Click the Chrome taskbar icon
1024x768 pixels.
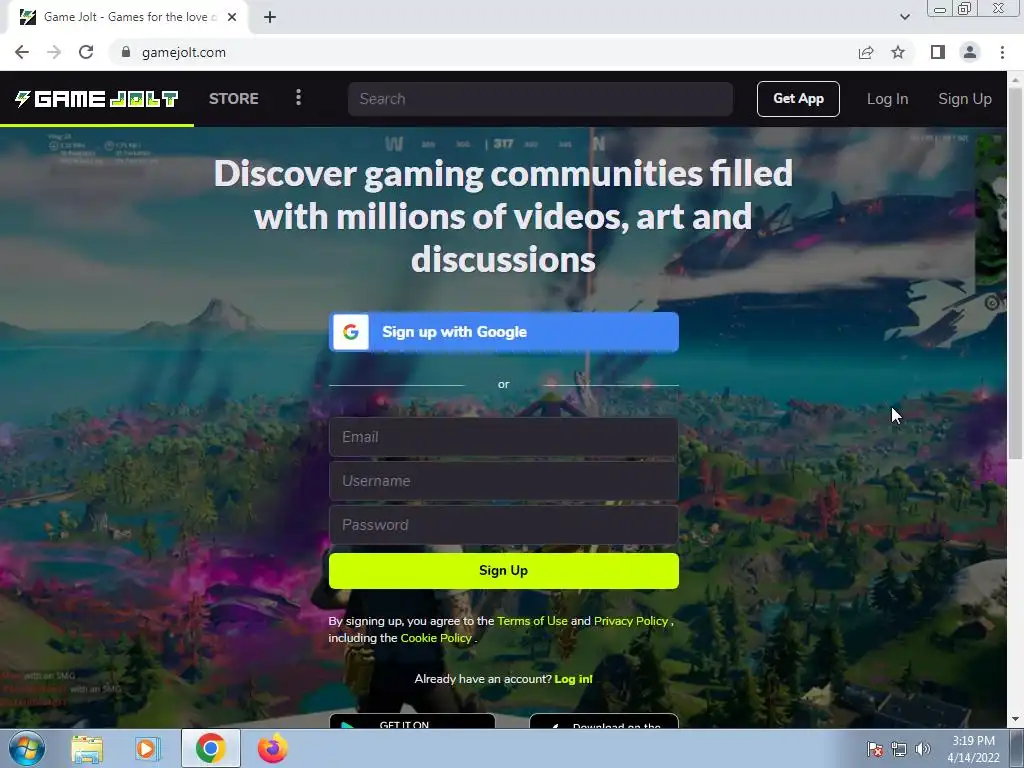pyautogui.click(x=210, y=748)
